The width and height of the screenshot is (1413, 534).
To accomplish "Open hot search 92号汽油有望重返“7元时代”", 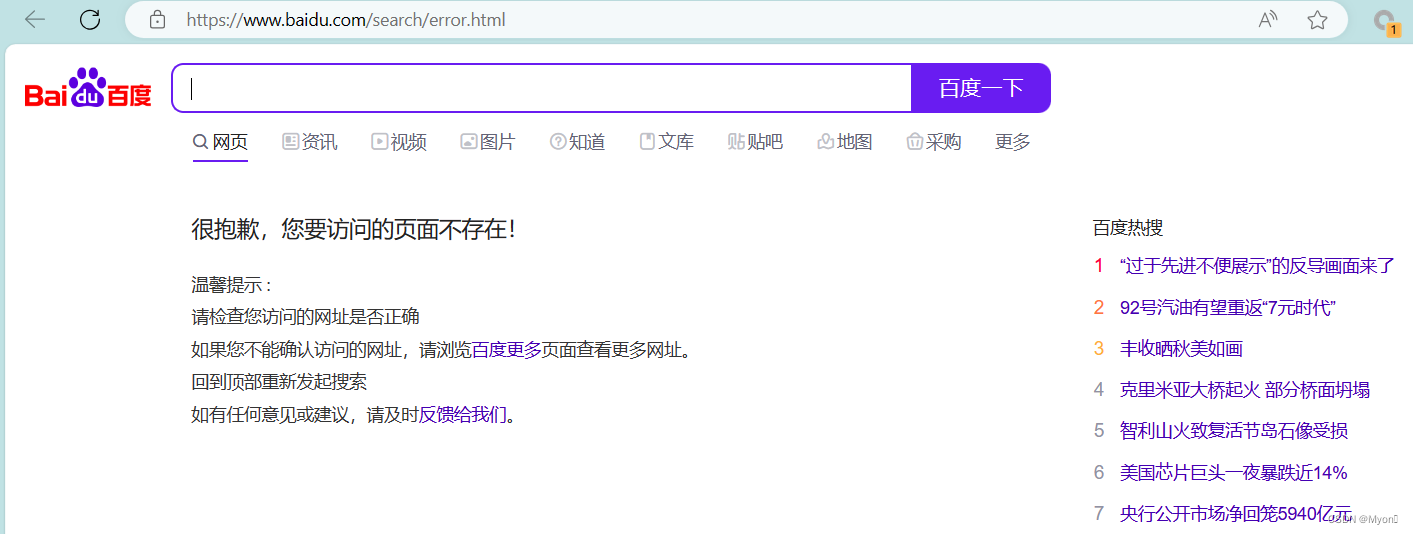I will point(1229,307).
